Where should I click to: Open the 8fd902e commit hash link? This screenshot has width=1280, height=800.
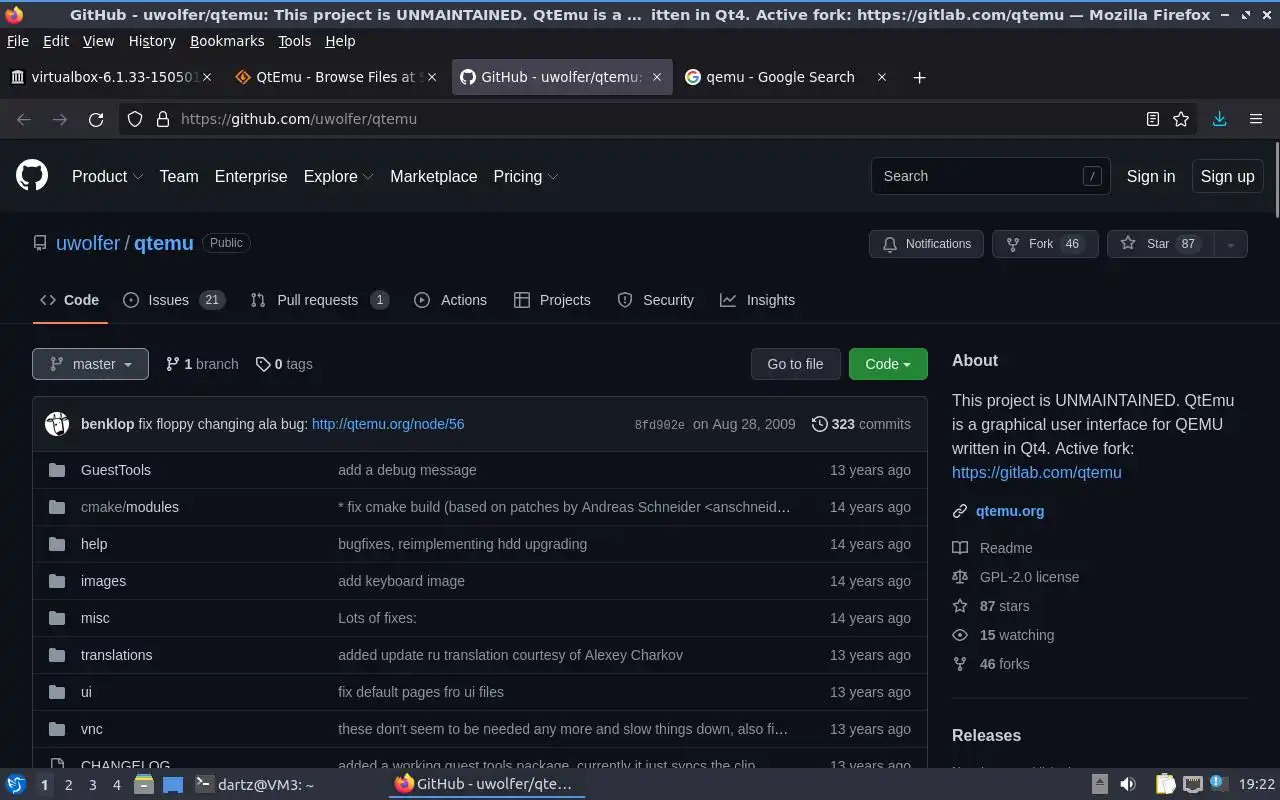pyautogui.click(x=659, y=425)
